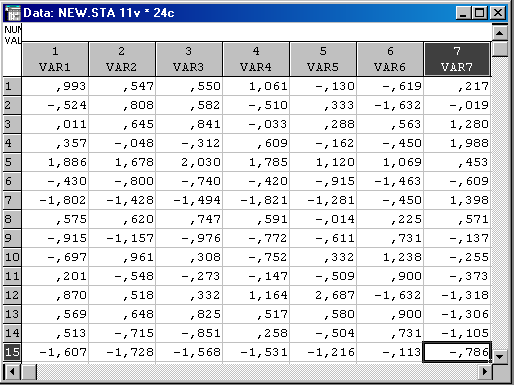The image size is (514, 385).
Task: Click cell value ,747 in VAR3
Action: tap(189, 219)
